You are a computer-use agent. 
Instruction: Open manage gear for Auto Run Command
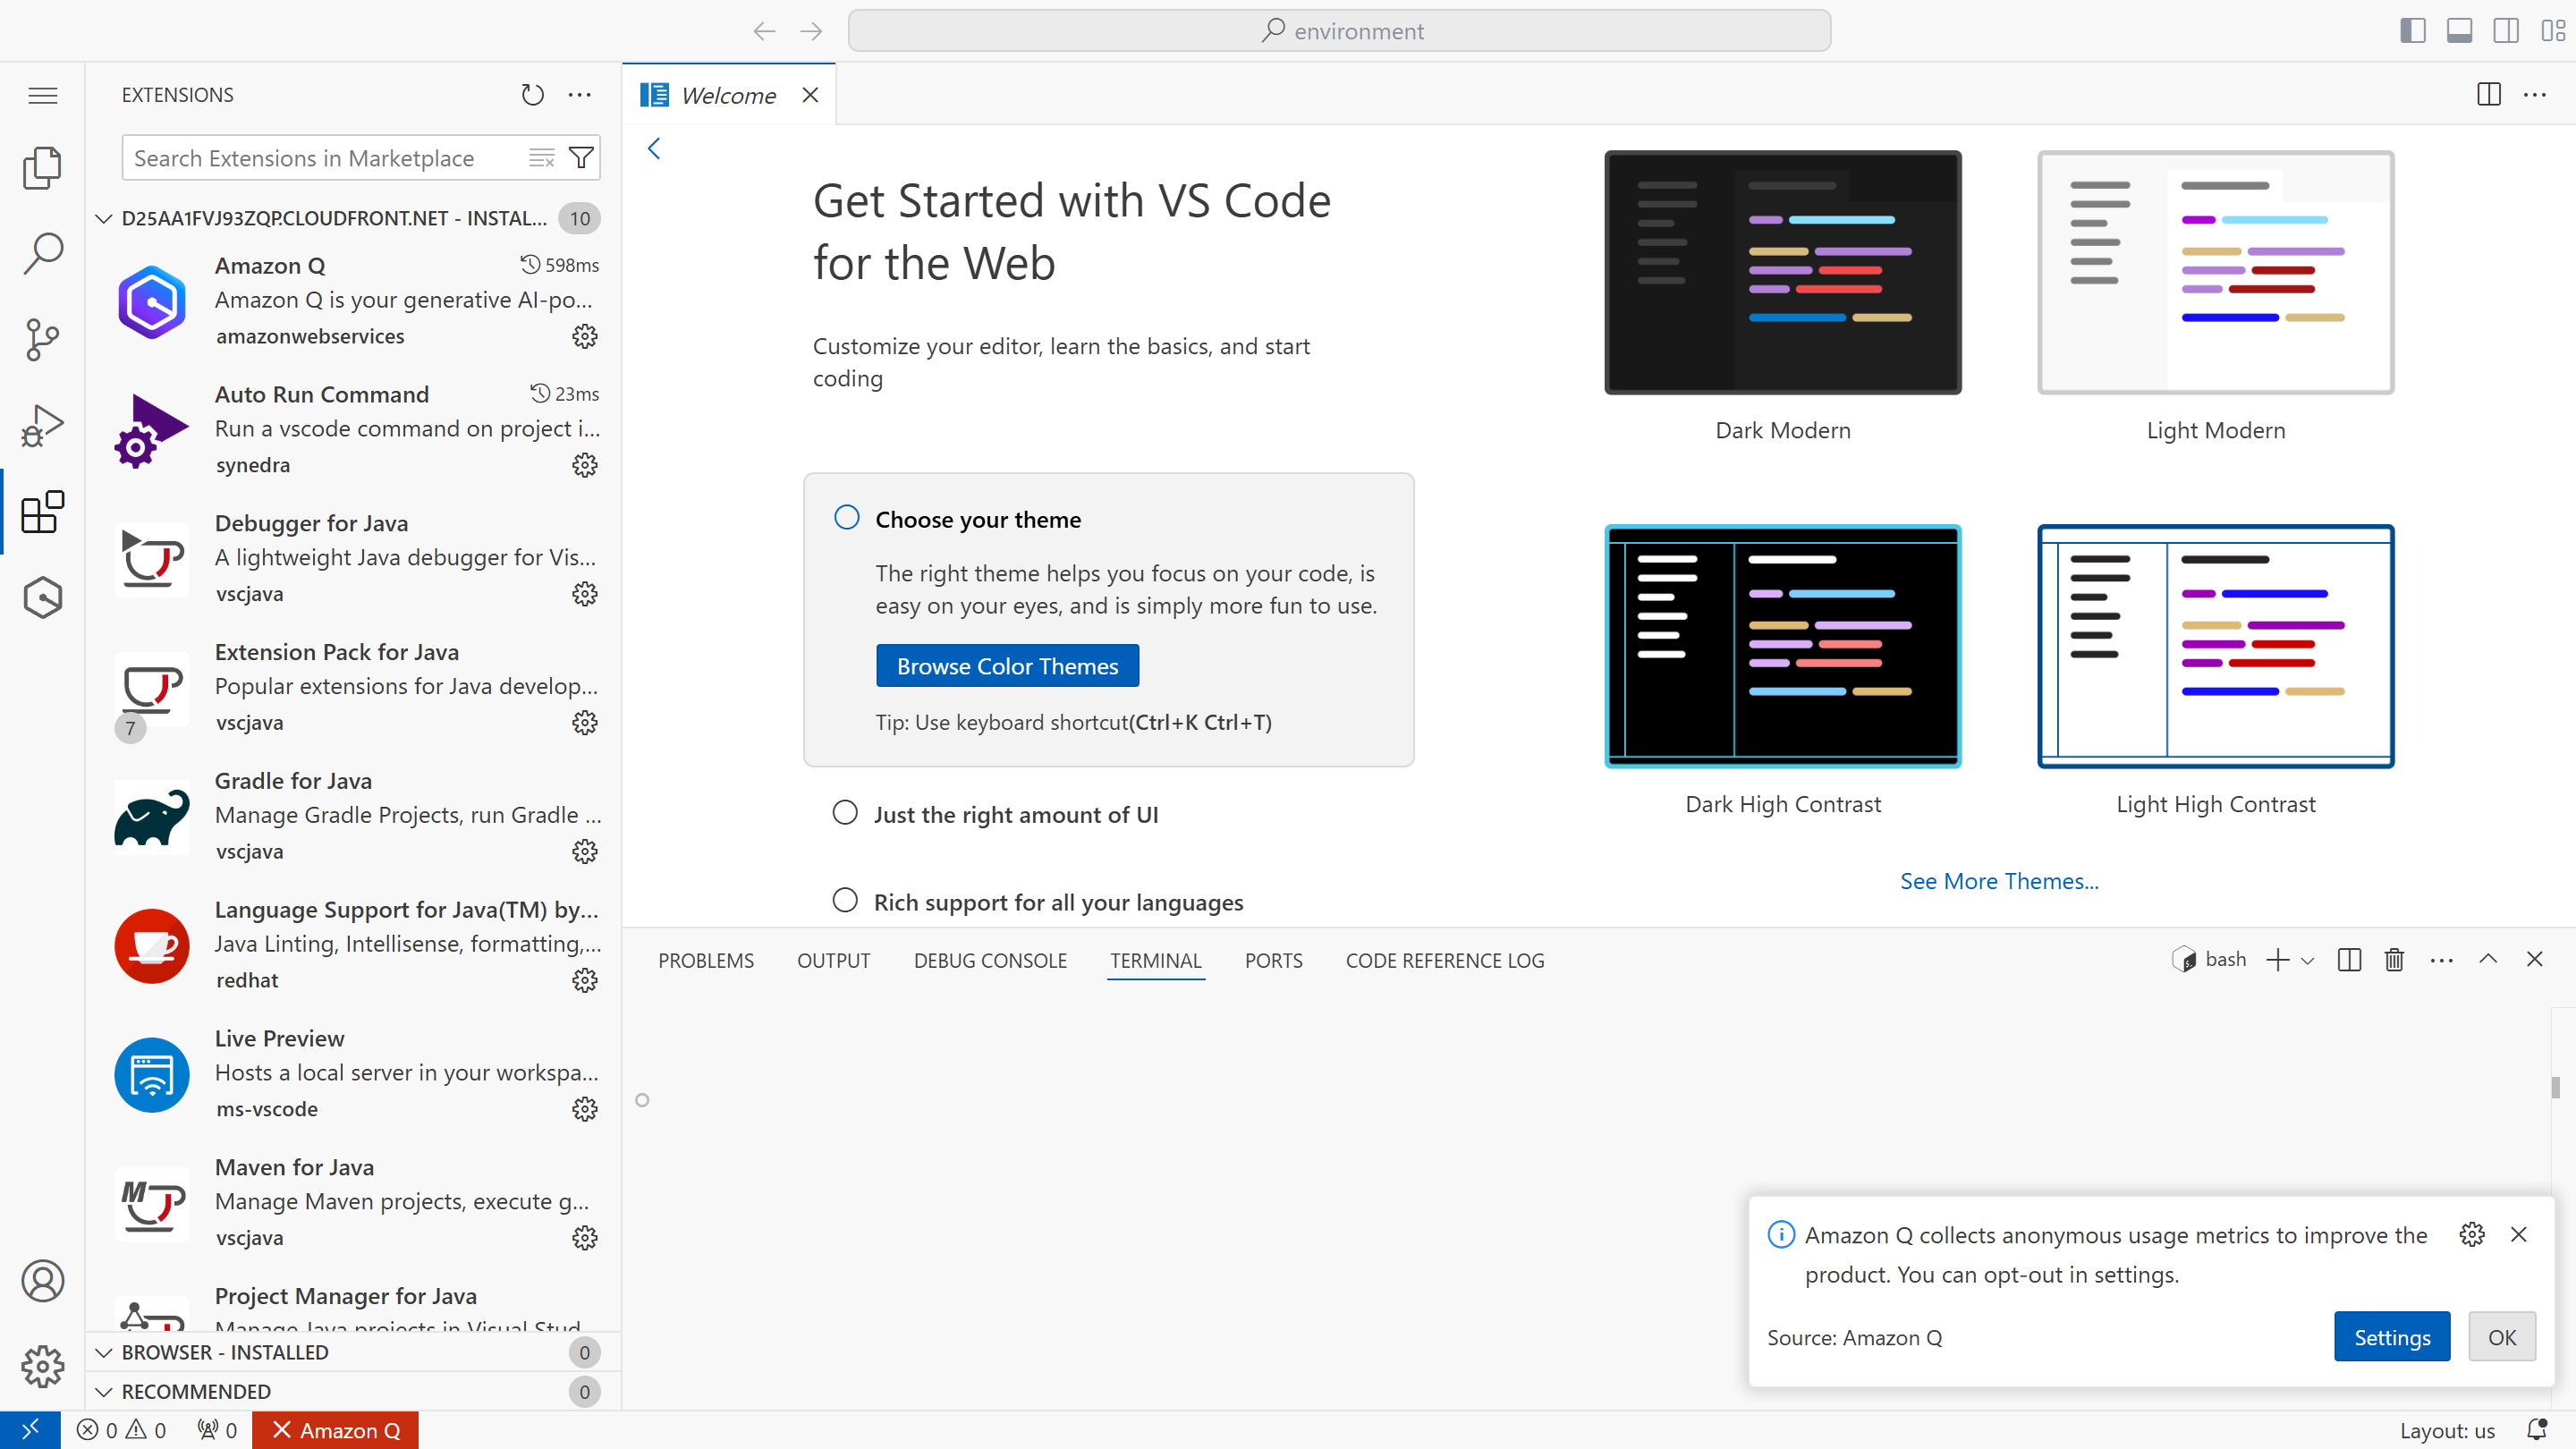click(585, 465)
